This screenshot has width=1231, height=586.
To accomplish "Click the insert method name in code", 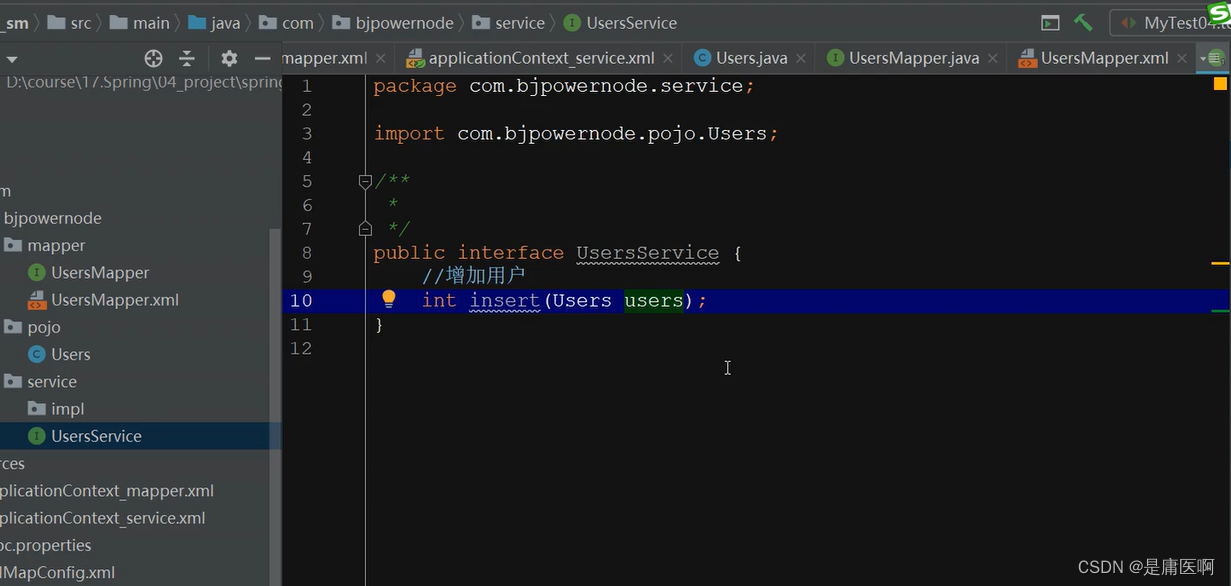I will tap(505, 300).
